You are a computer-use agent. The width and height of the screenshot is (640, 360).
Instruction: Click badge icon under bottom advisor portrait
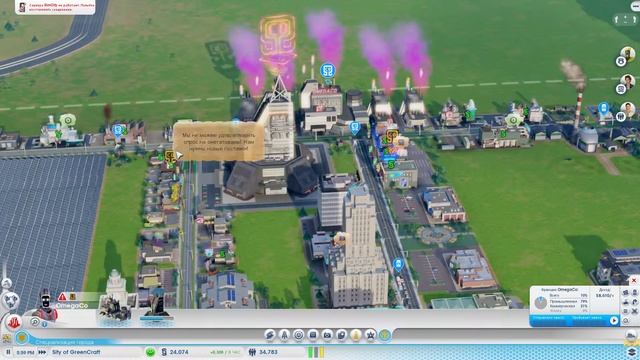(621, 117)
